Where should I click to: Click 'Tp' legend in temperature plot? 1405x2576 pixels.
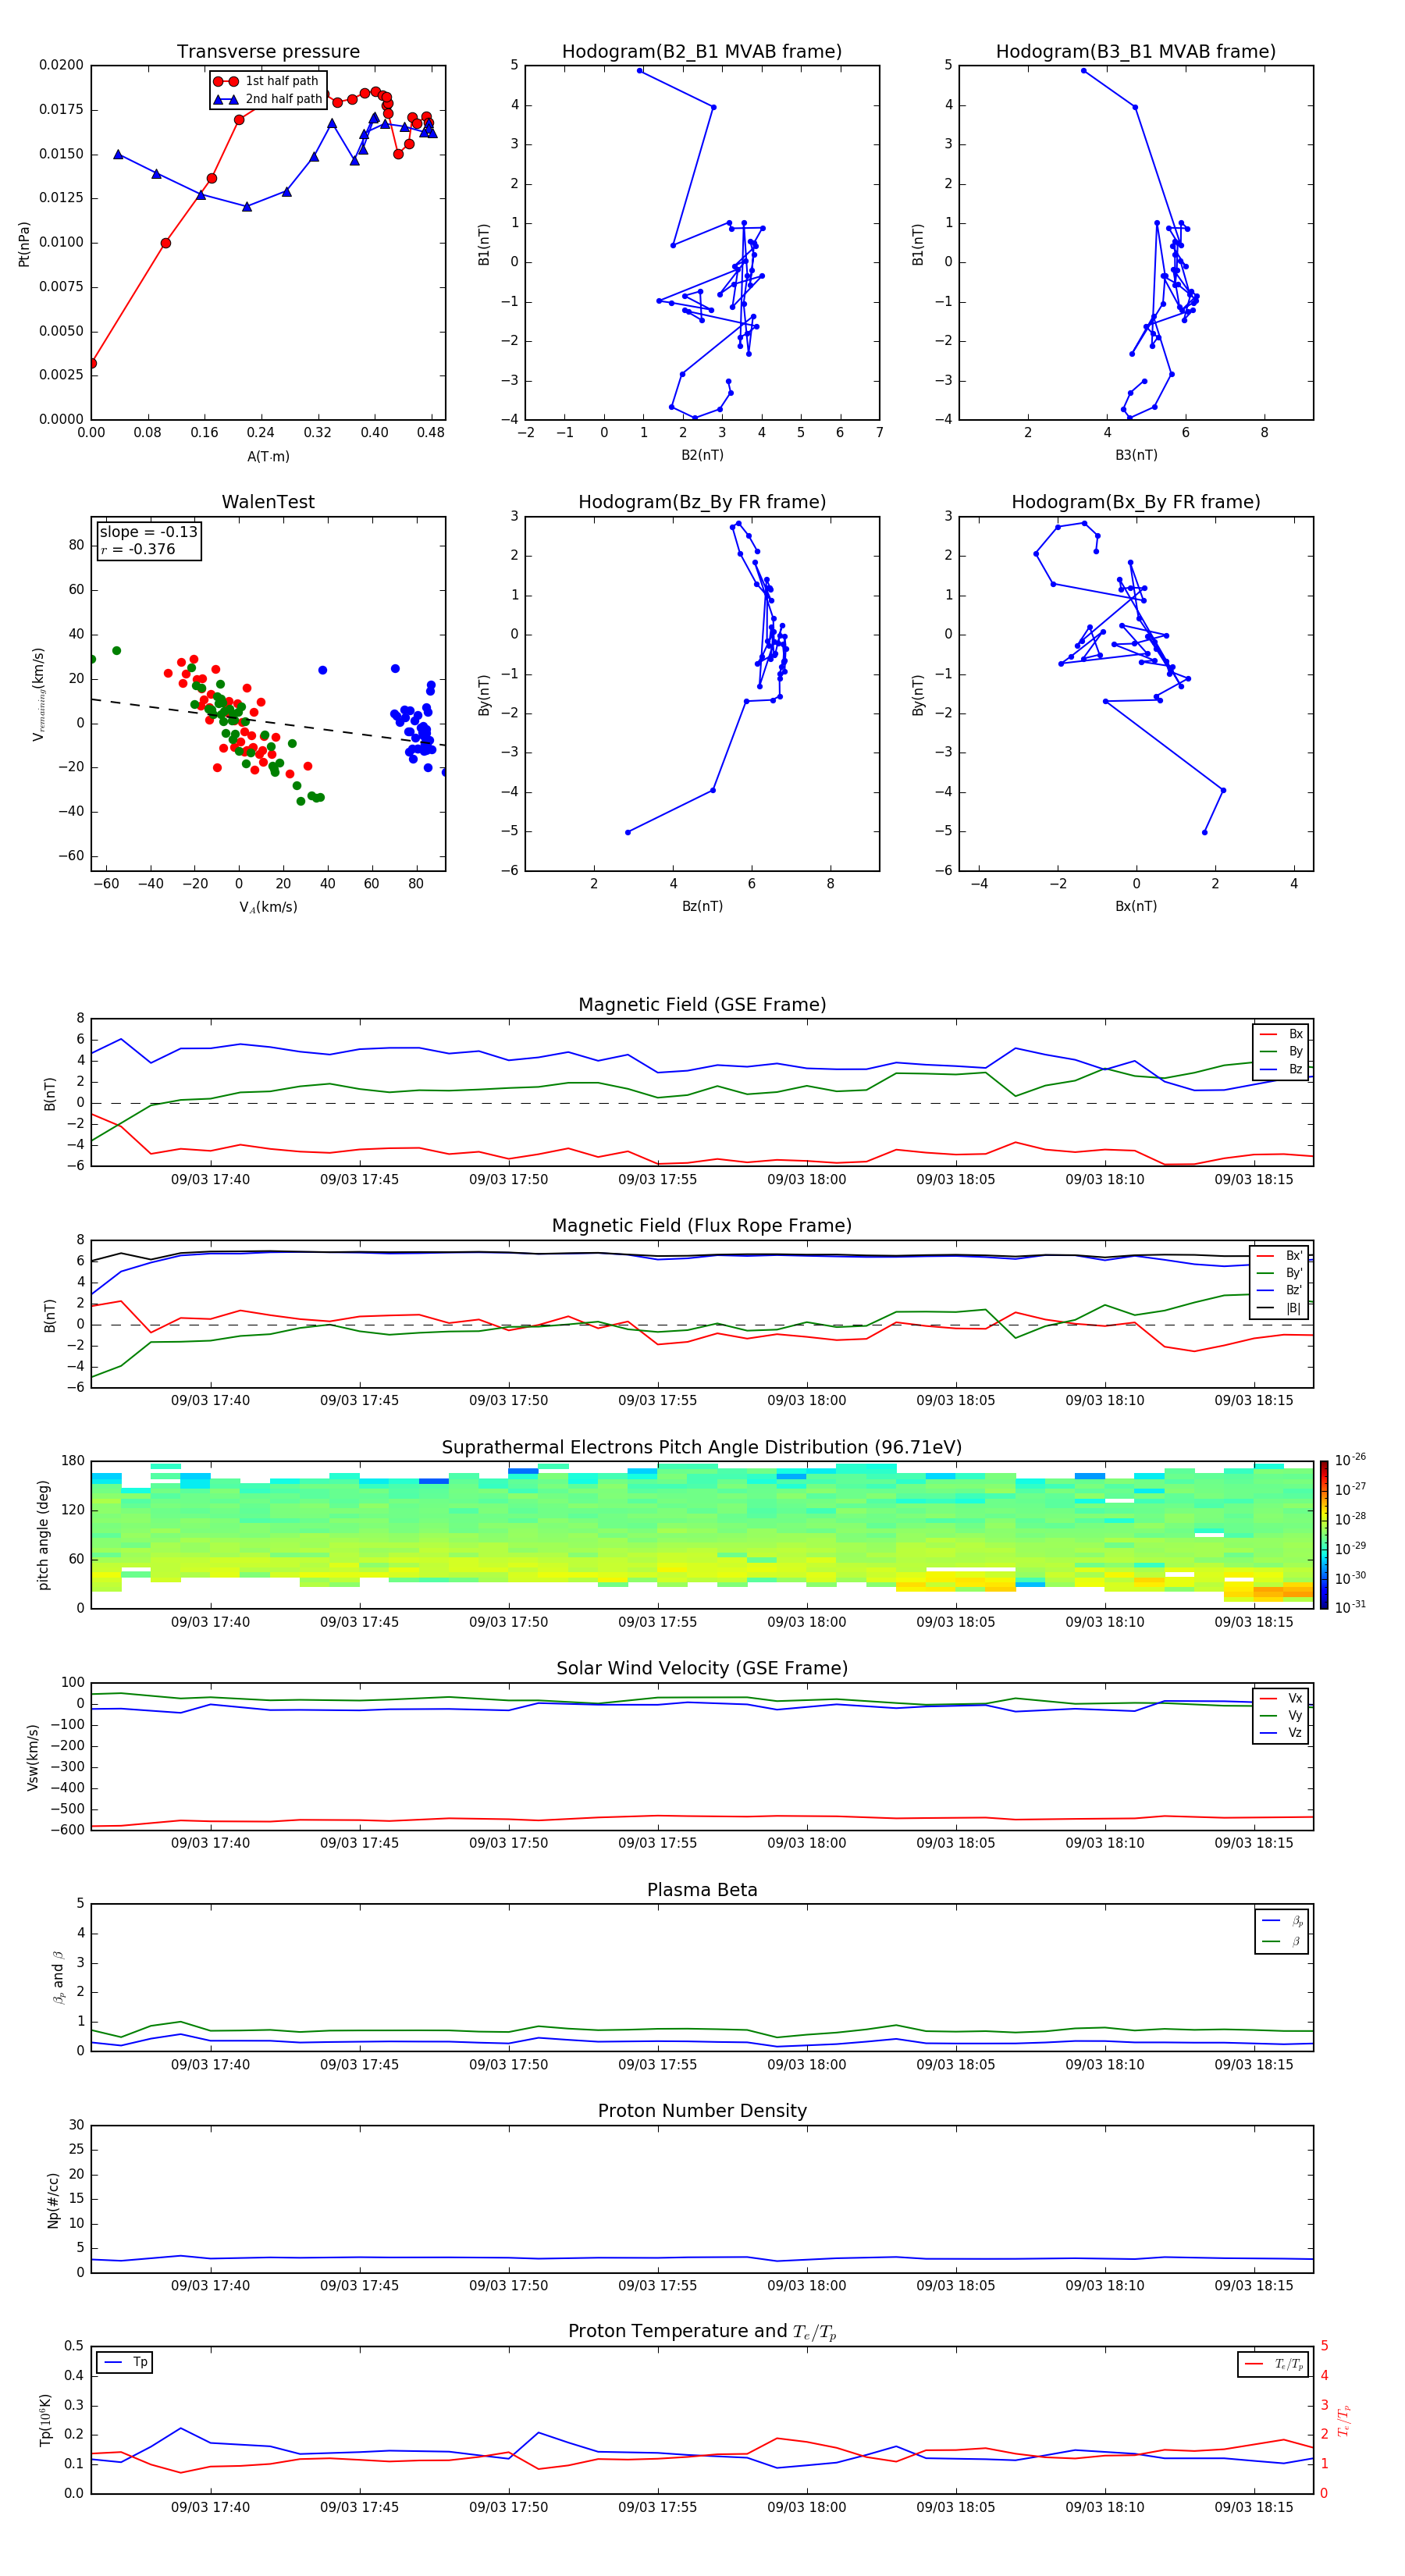tap(125, 2363)
